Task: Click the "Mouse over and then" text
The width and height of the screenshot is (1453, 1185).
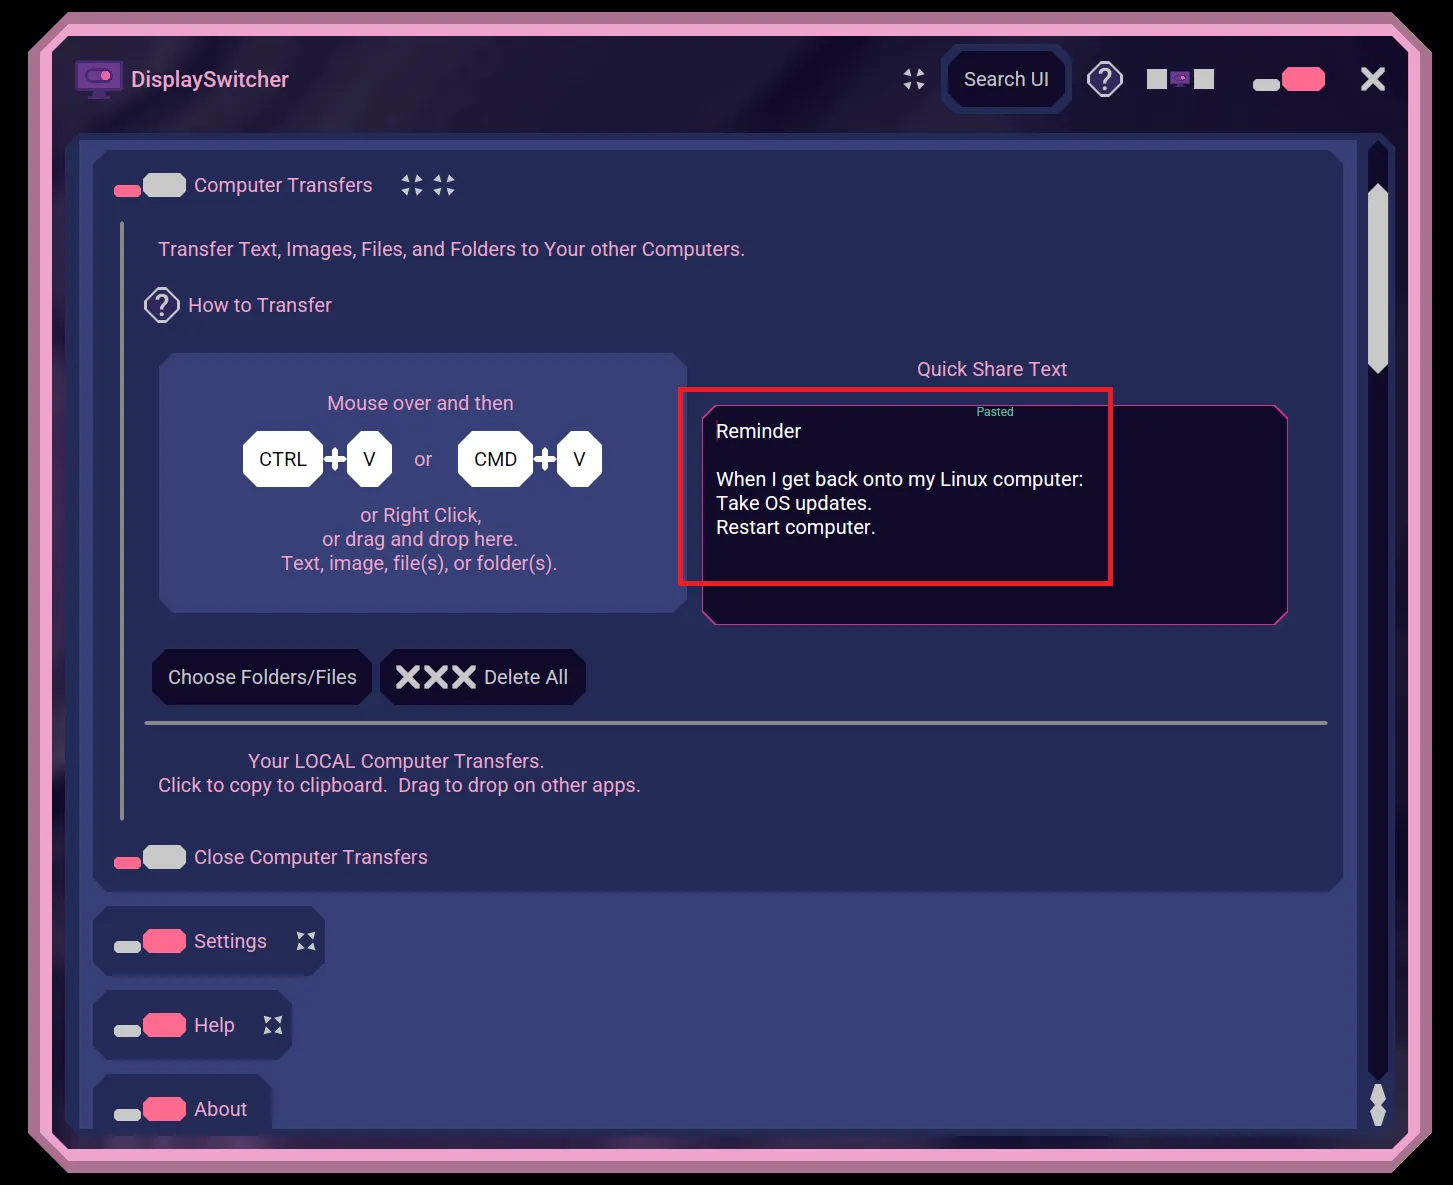Action: [420, 403]
